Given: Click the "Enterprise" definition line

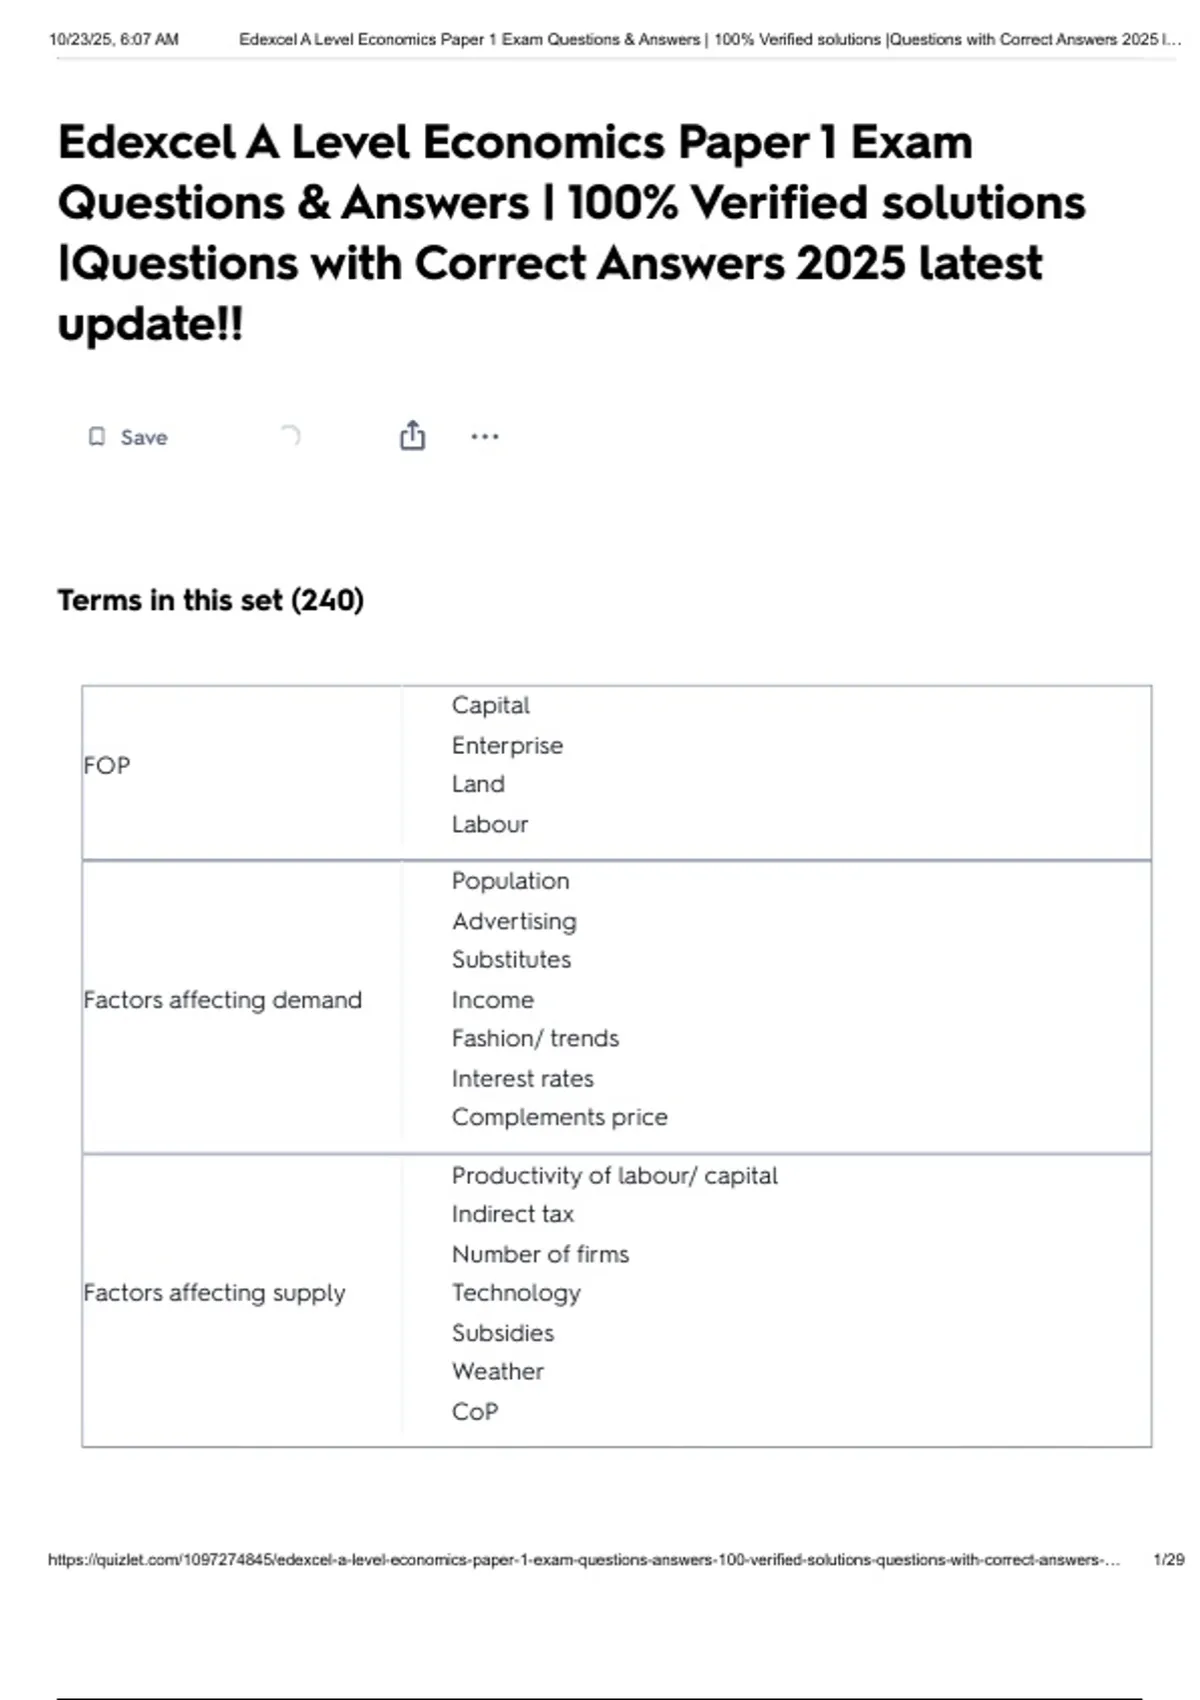Looking at the screenshot, I should pyautogui.click(x=507, y=745).
